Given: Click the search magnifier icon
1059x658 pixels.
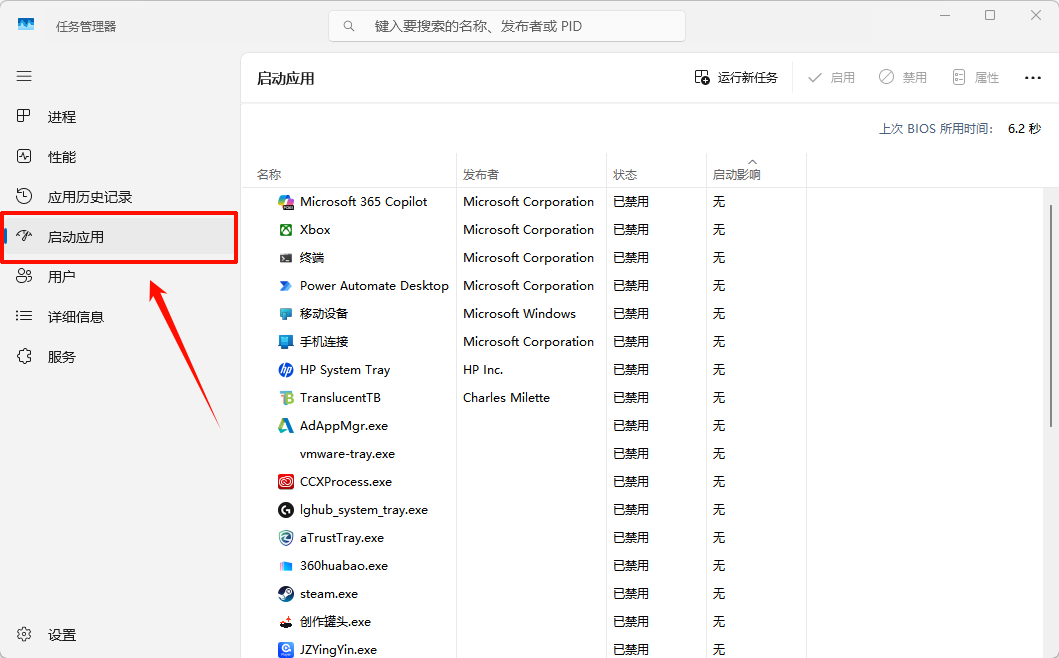Looking at the screenshot, I should (x=348, y=26).
